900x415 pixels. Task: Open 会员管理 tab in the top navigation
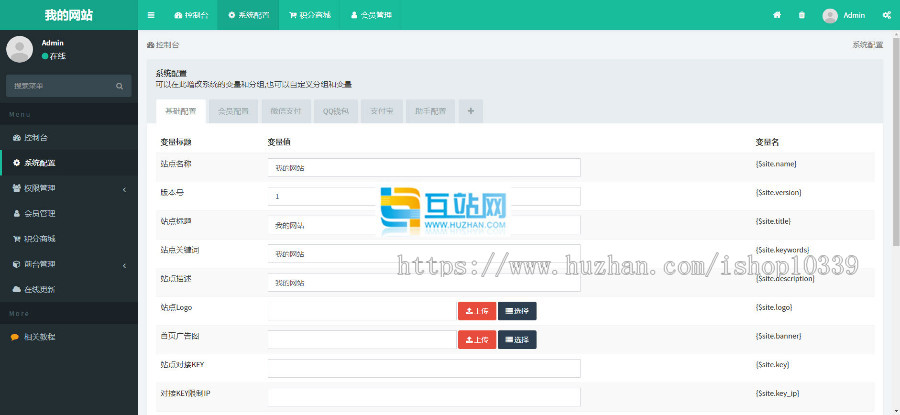370,15
